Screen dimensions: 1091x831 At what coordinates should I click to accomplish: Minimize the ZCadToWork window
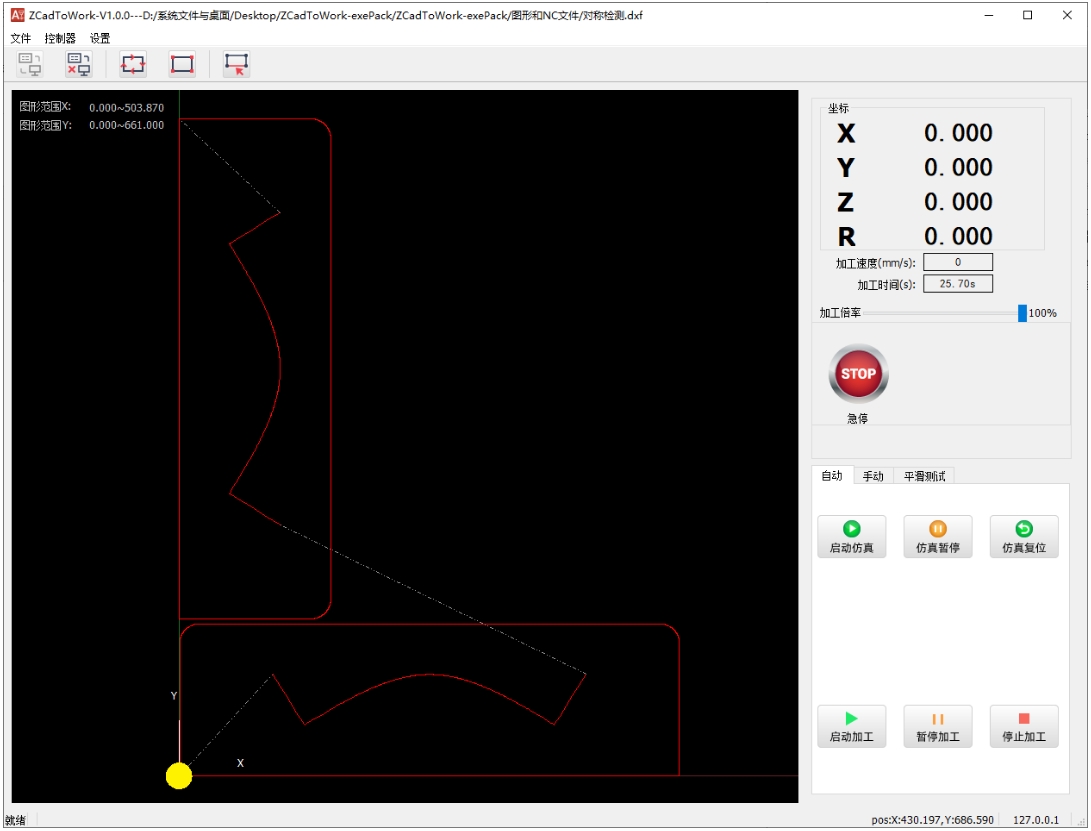[989, 15]
